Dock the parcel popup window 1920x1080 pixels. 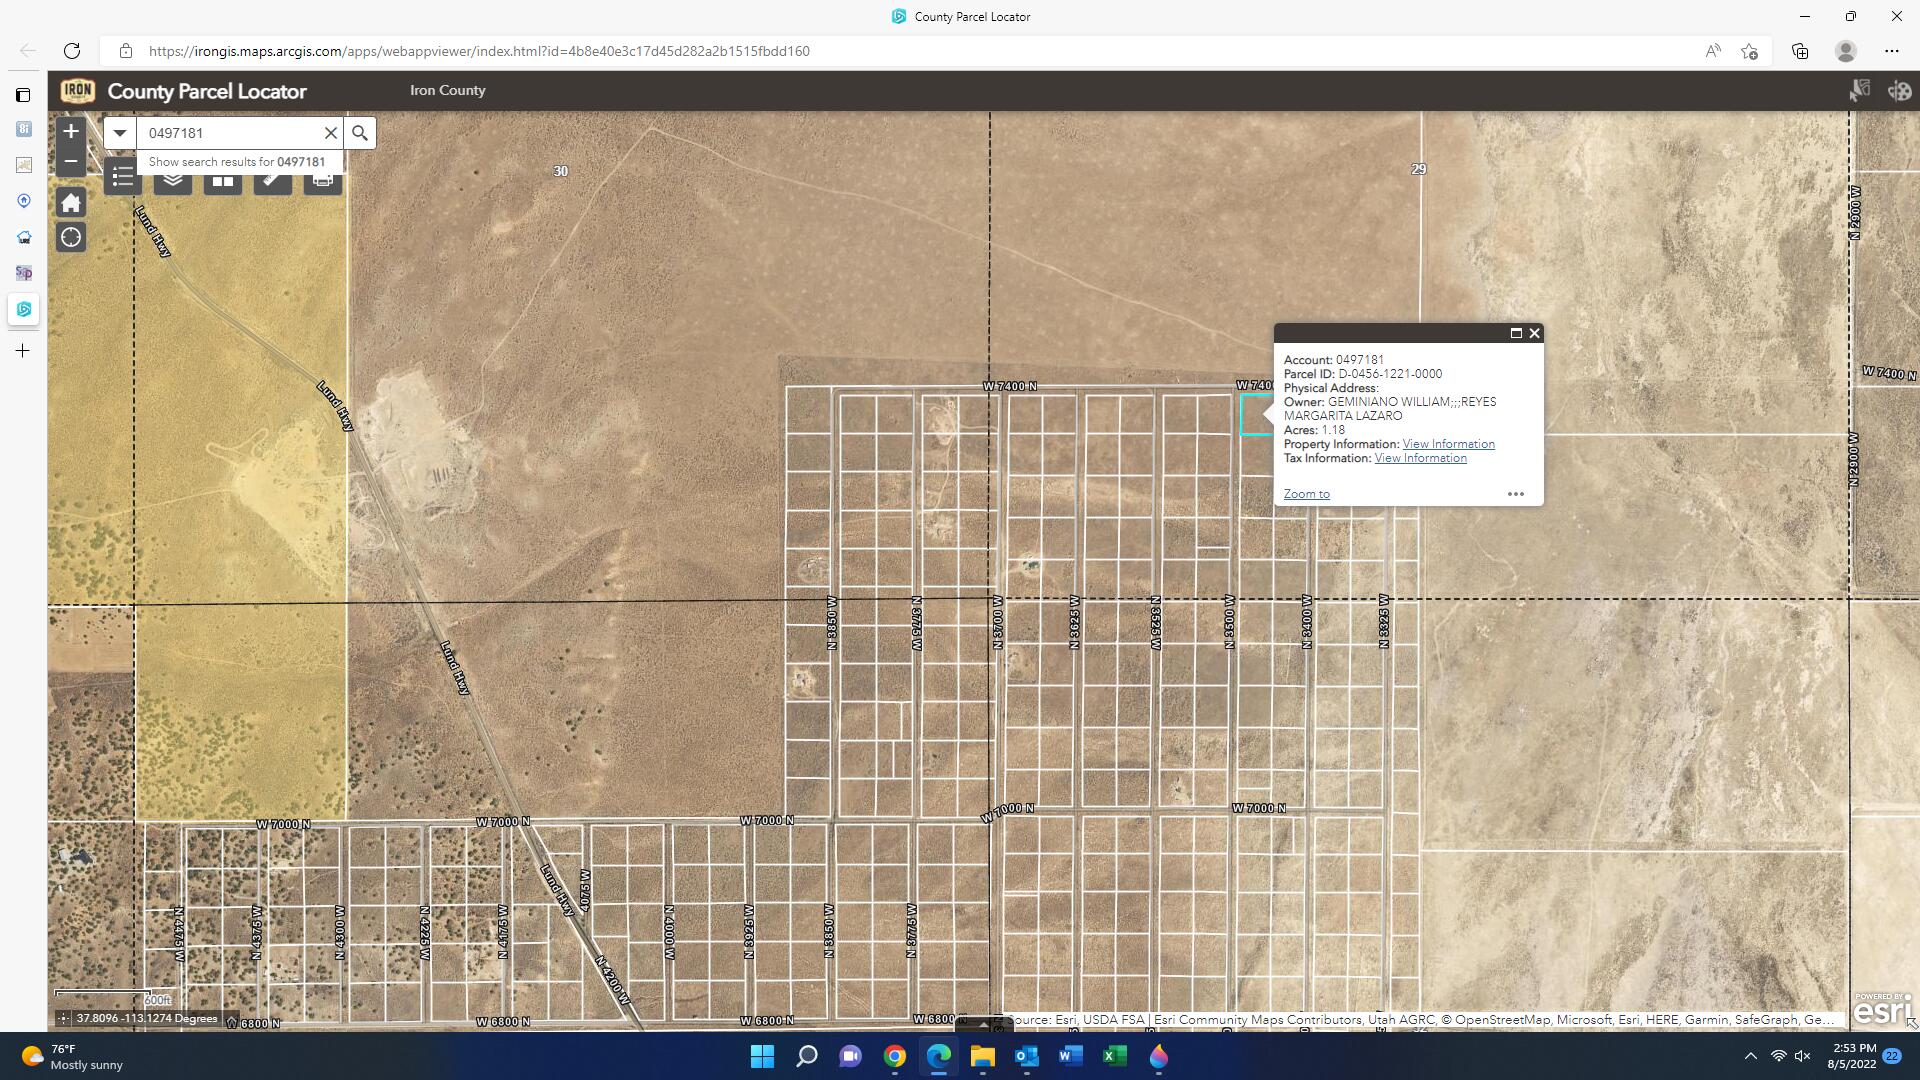point(1514,333)
